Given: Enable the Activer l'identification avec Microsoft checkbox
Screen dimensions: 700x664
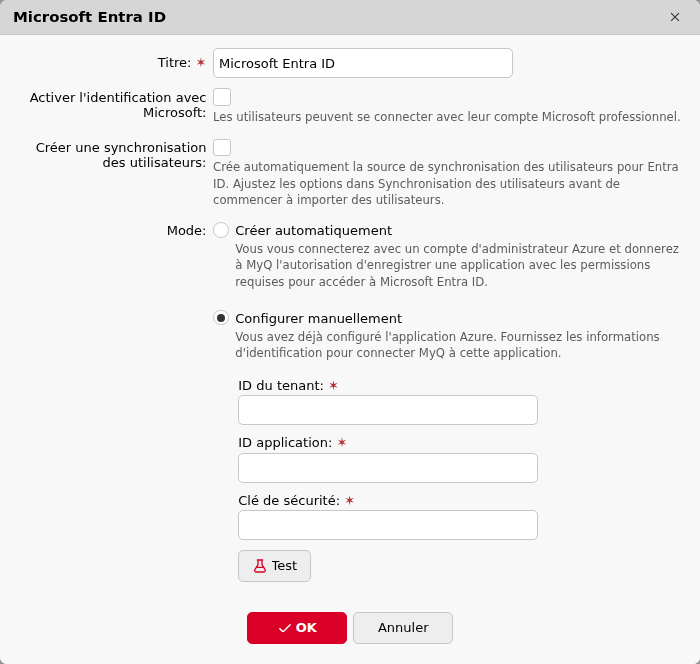Looking at the screenshot, I should click(x=222, y=97).
